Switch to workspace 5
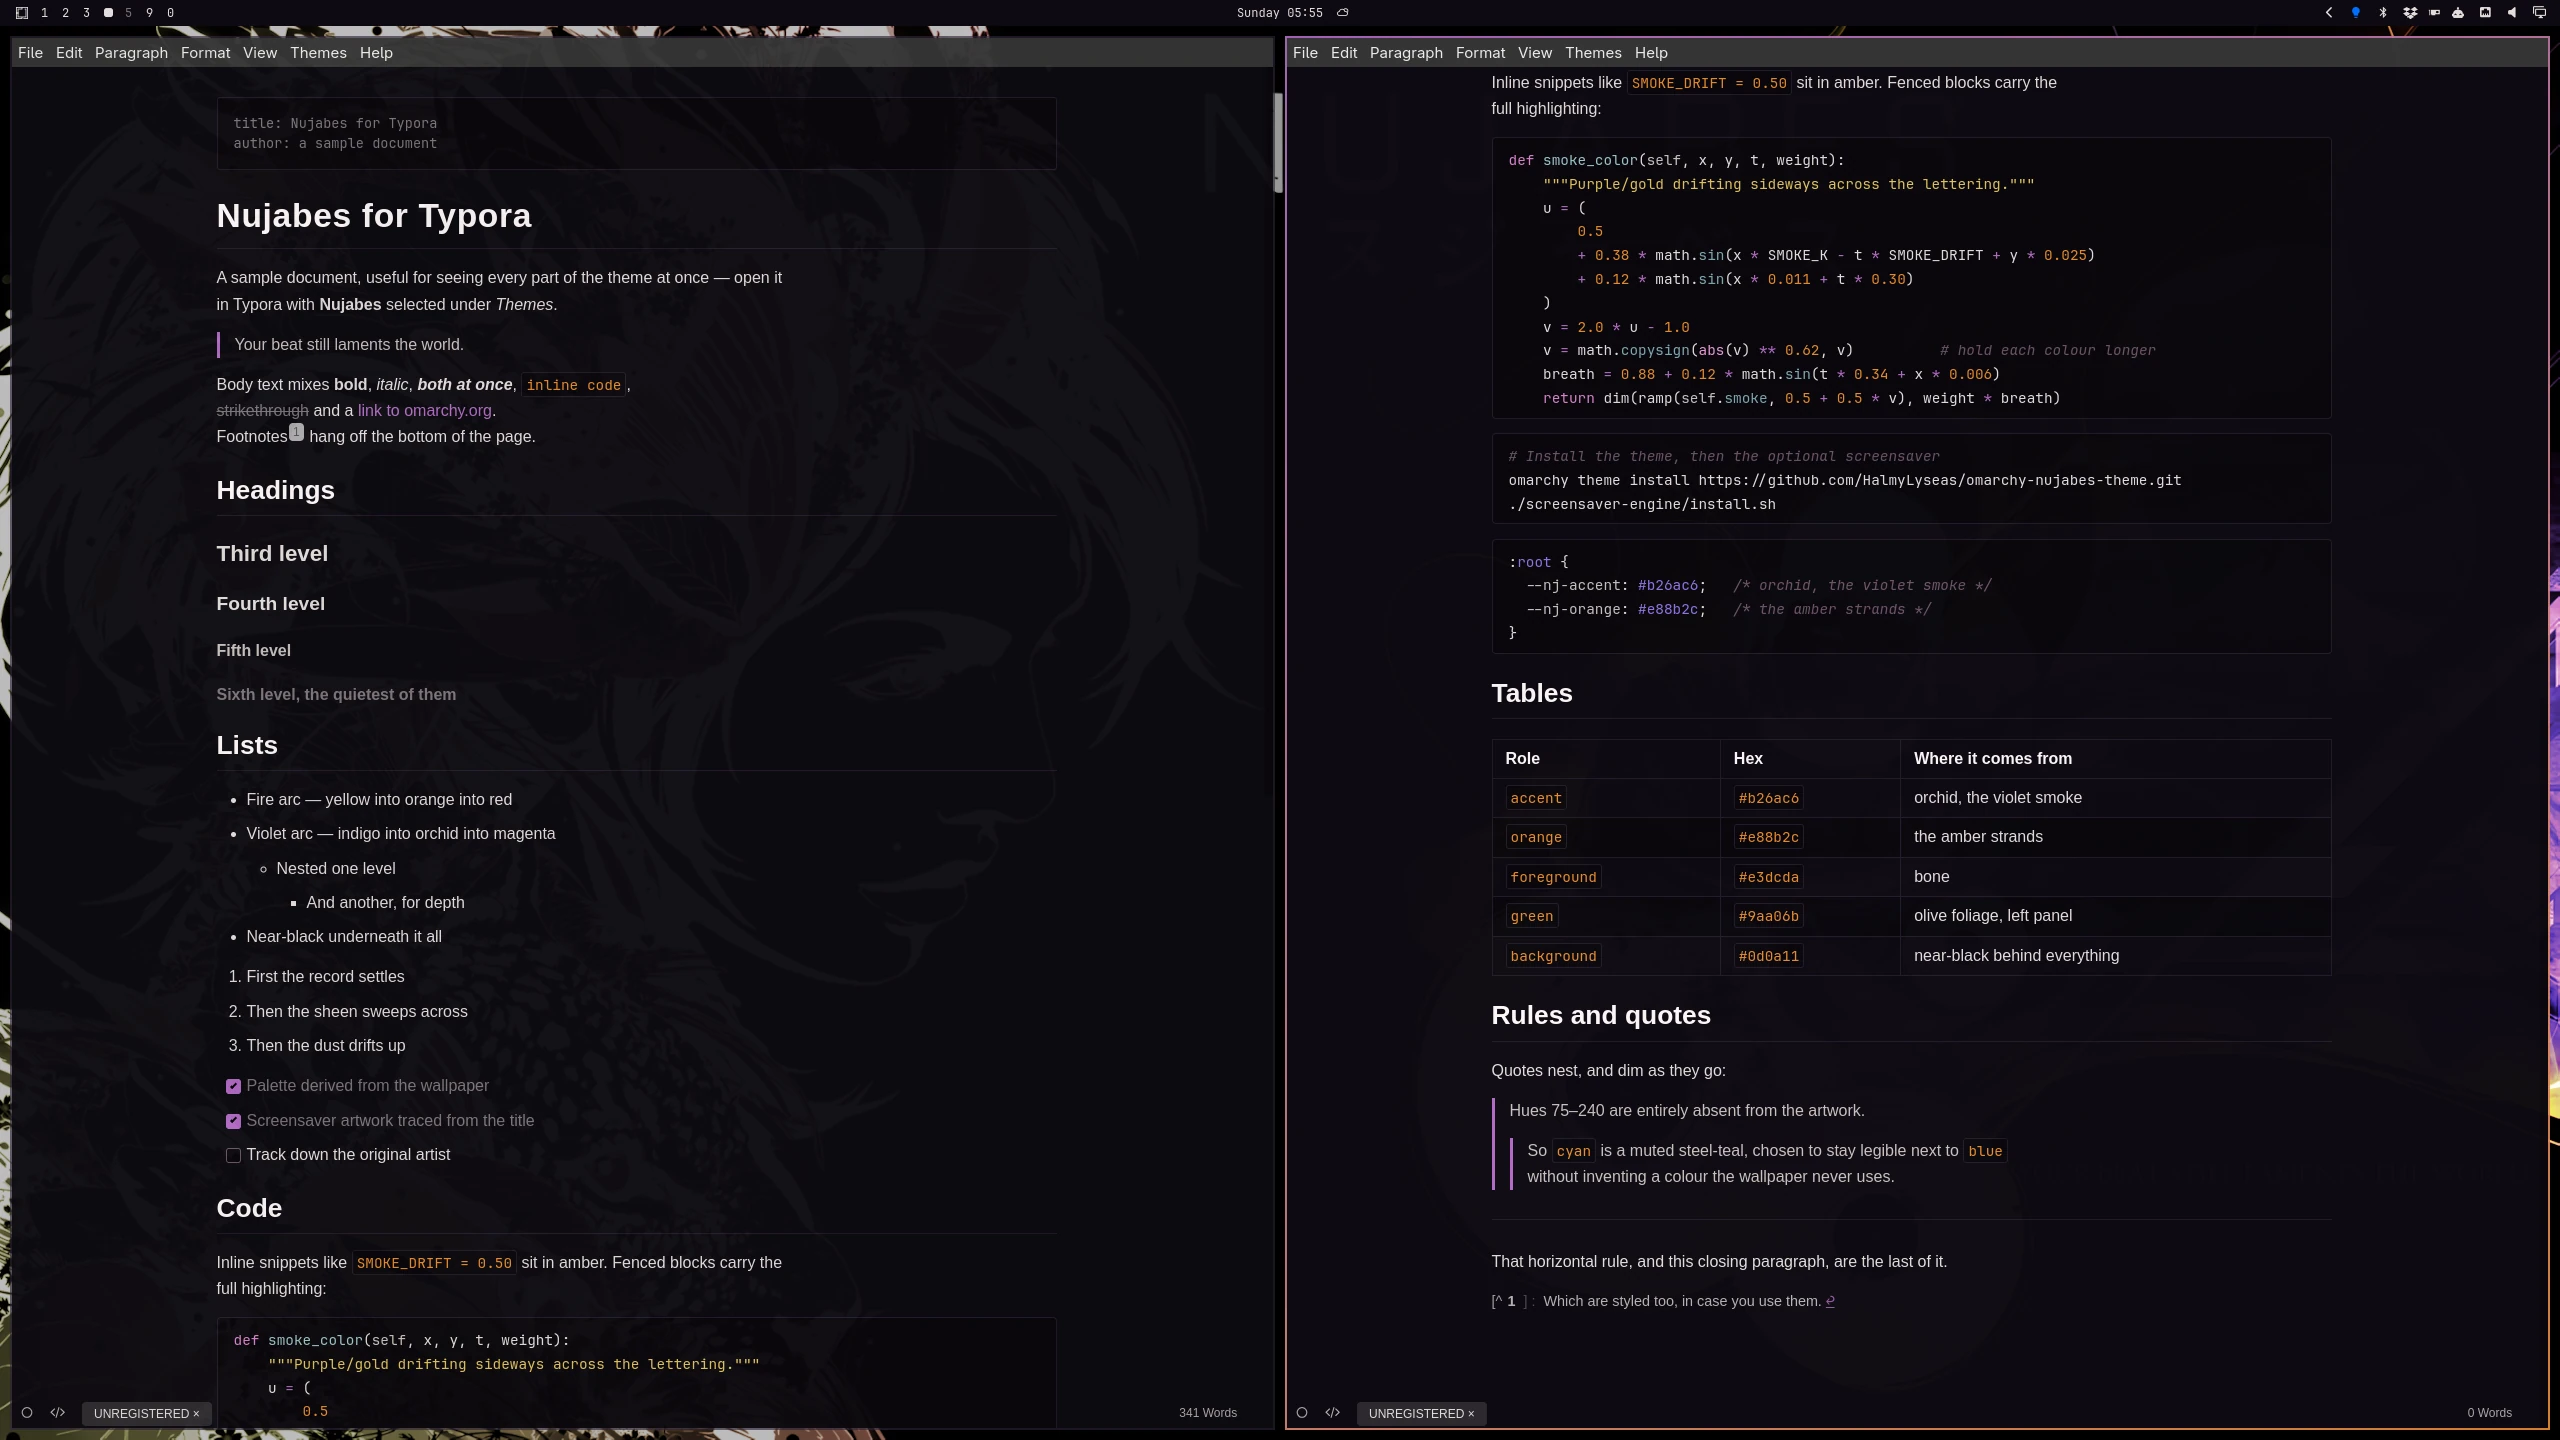The image size is (2560, 1440). coord(128,13)
